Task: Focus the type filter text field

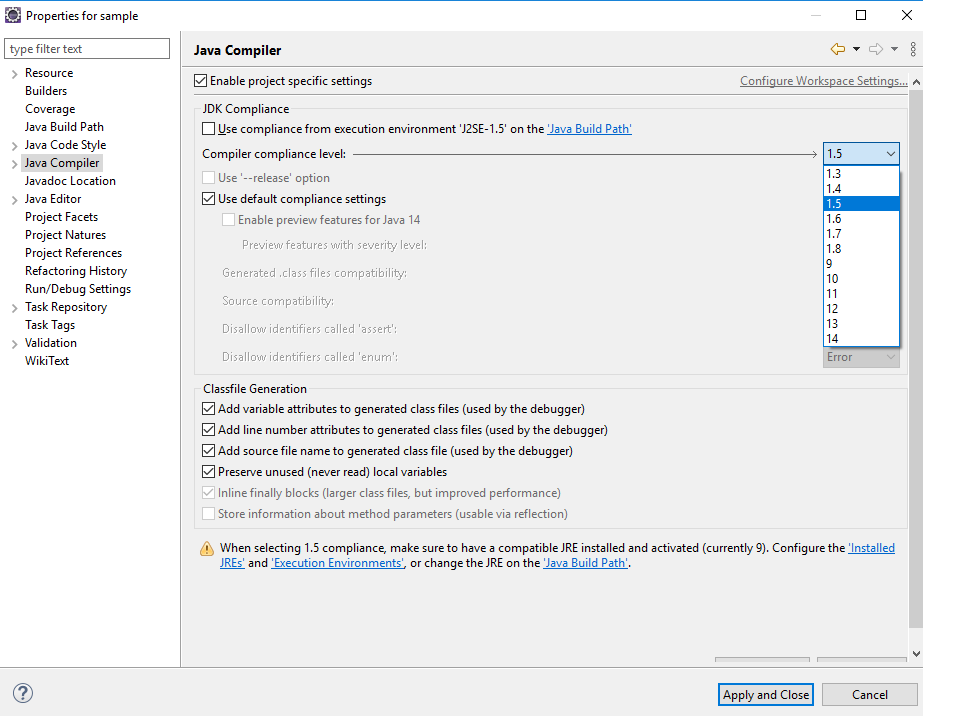Action: pos(88,49)
